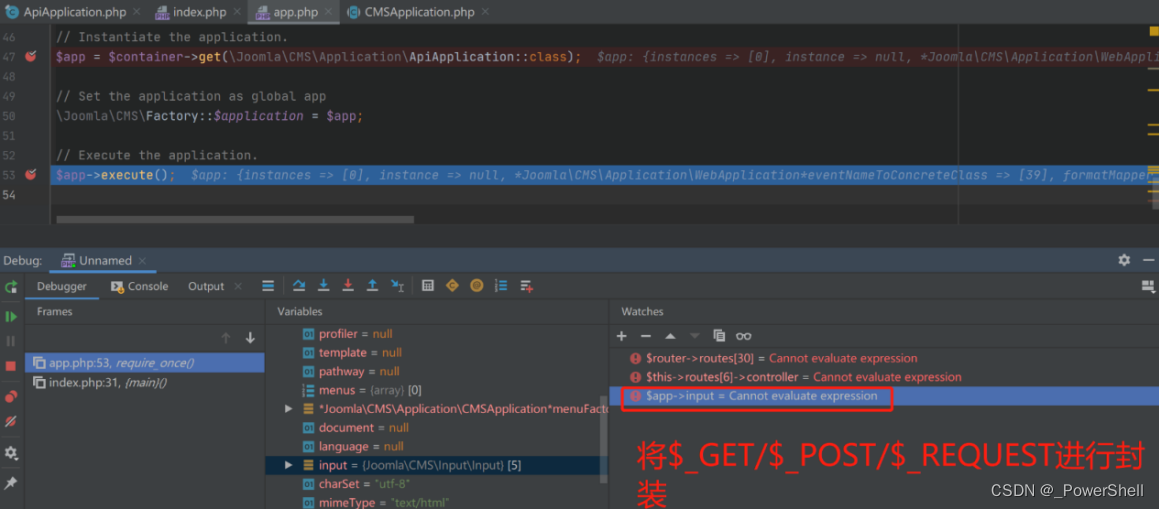Stop the debug session

point(11,366)
